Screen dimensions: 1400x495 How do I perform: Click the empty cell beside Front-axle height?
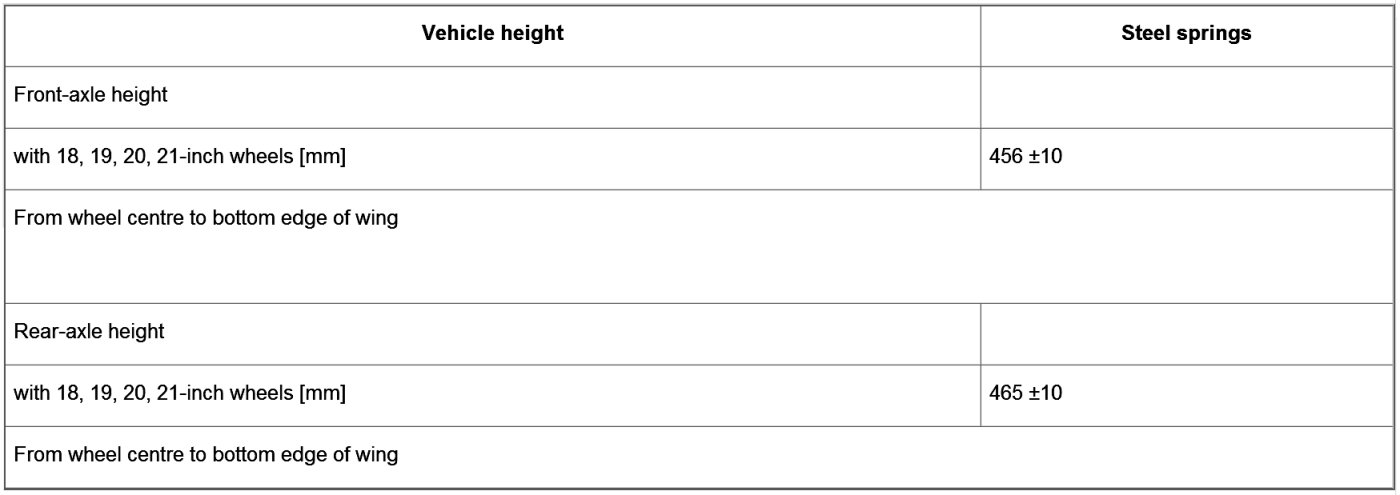click(x=1186, y=97)
